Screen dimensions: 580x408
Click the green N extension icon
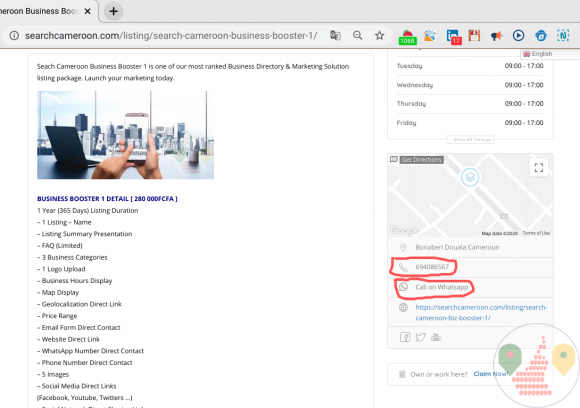pyautogui.click(x=563, y=36)
